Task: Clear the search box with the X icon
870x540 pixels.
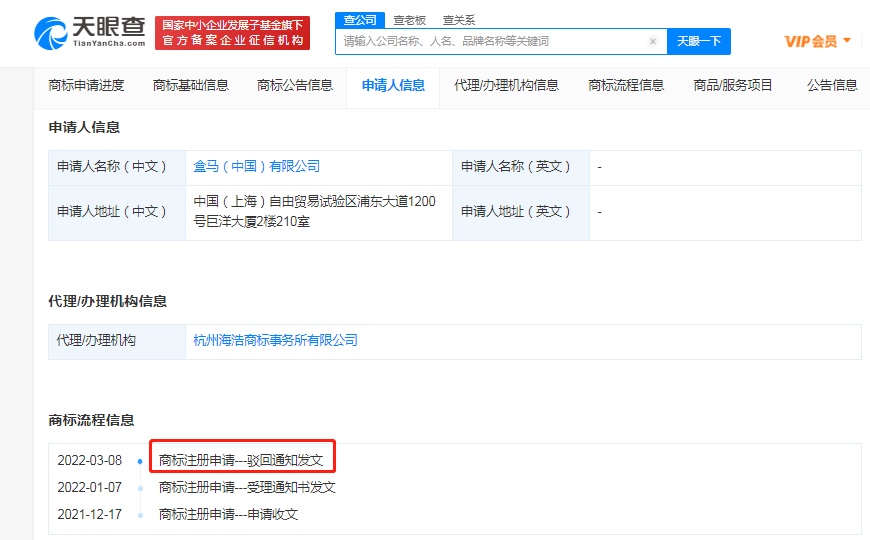Action: click(x=653, y=42)
